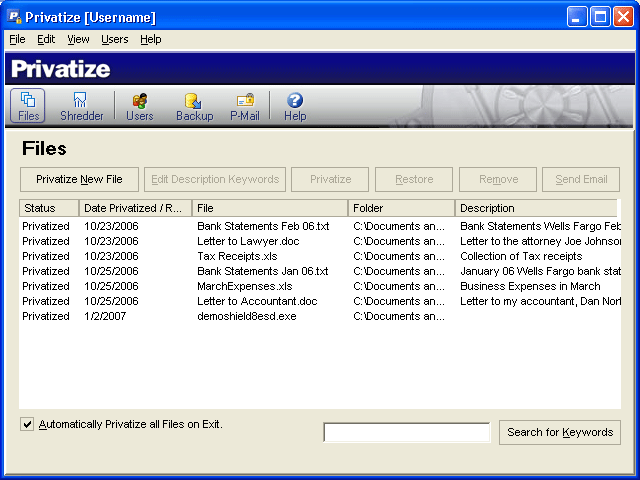Close the Privatize window

click(624, 17)
